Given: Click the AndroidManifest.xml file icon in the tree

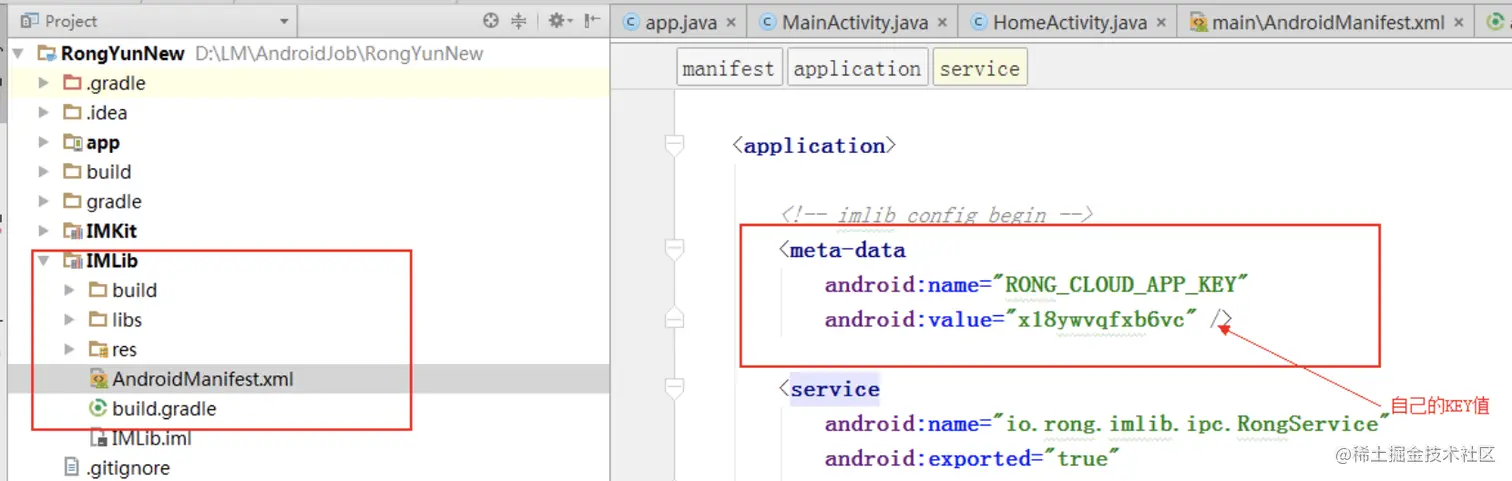Looking at the screenshot, I should [98, 379].
